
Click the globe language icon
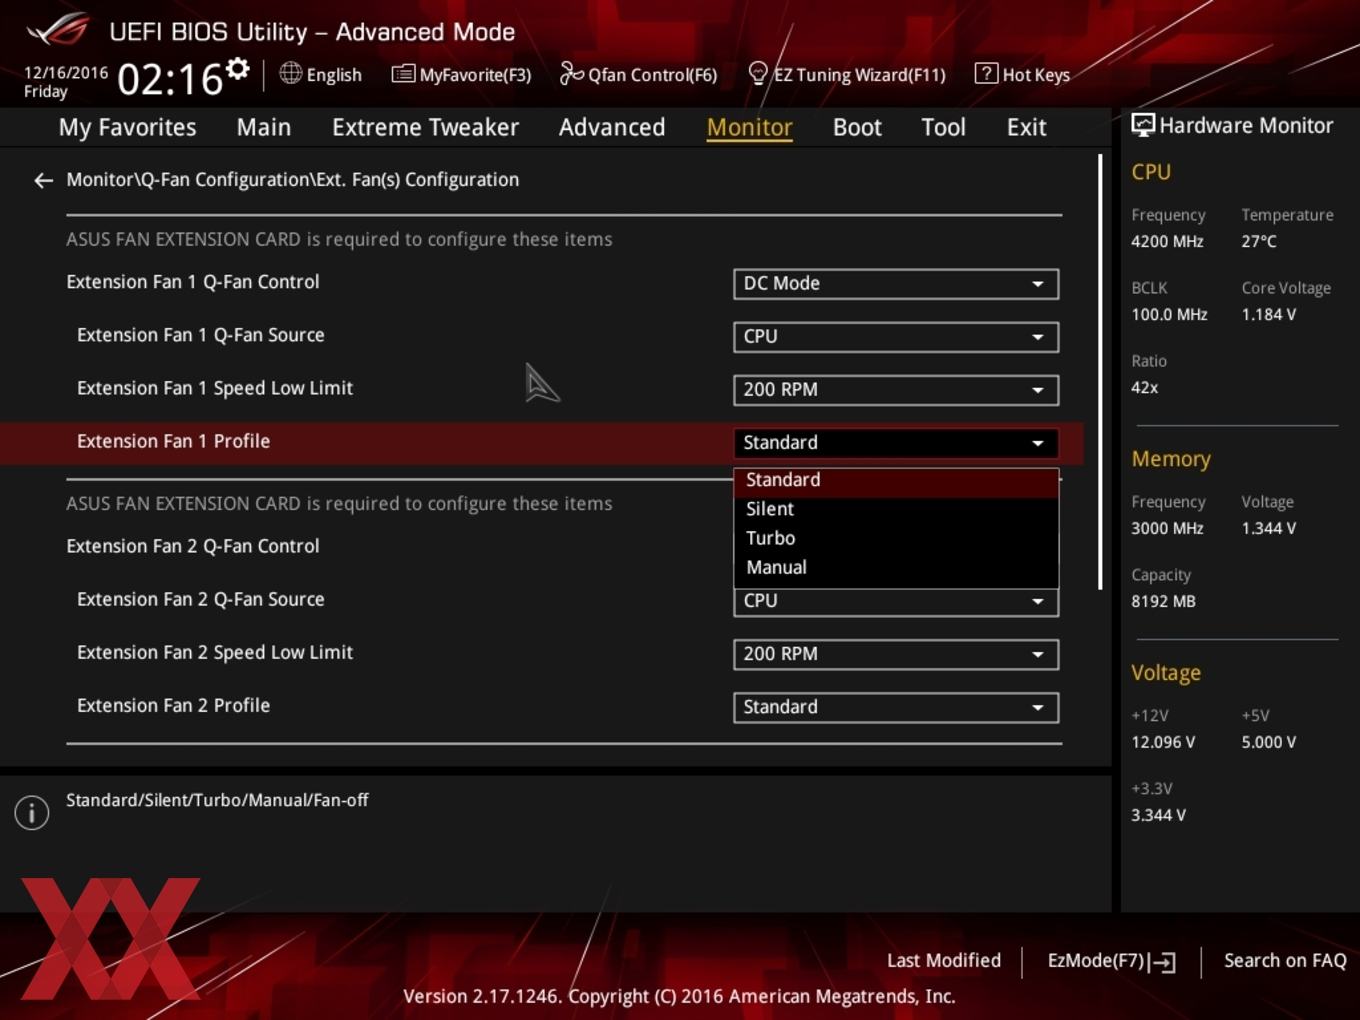290,73
